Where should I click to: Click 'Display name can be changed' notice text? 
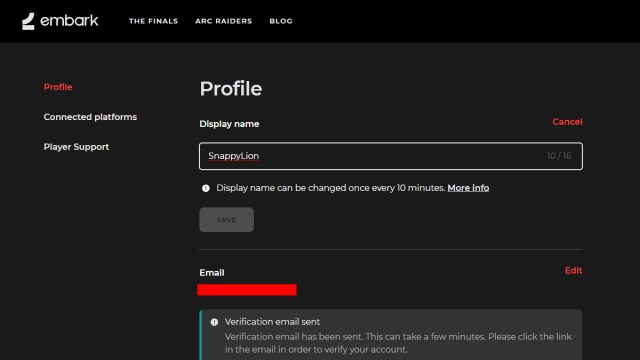331,188
